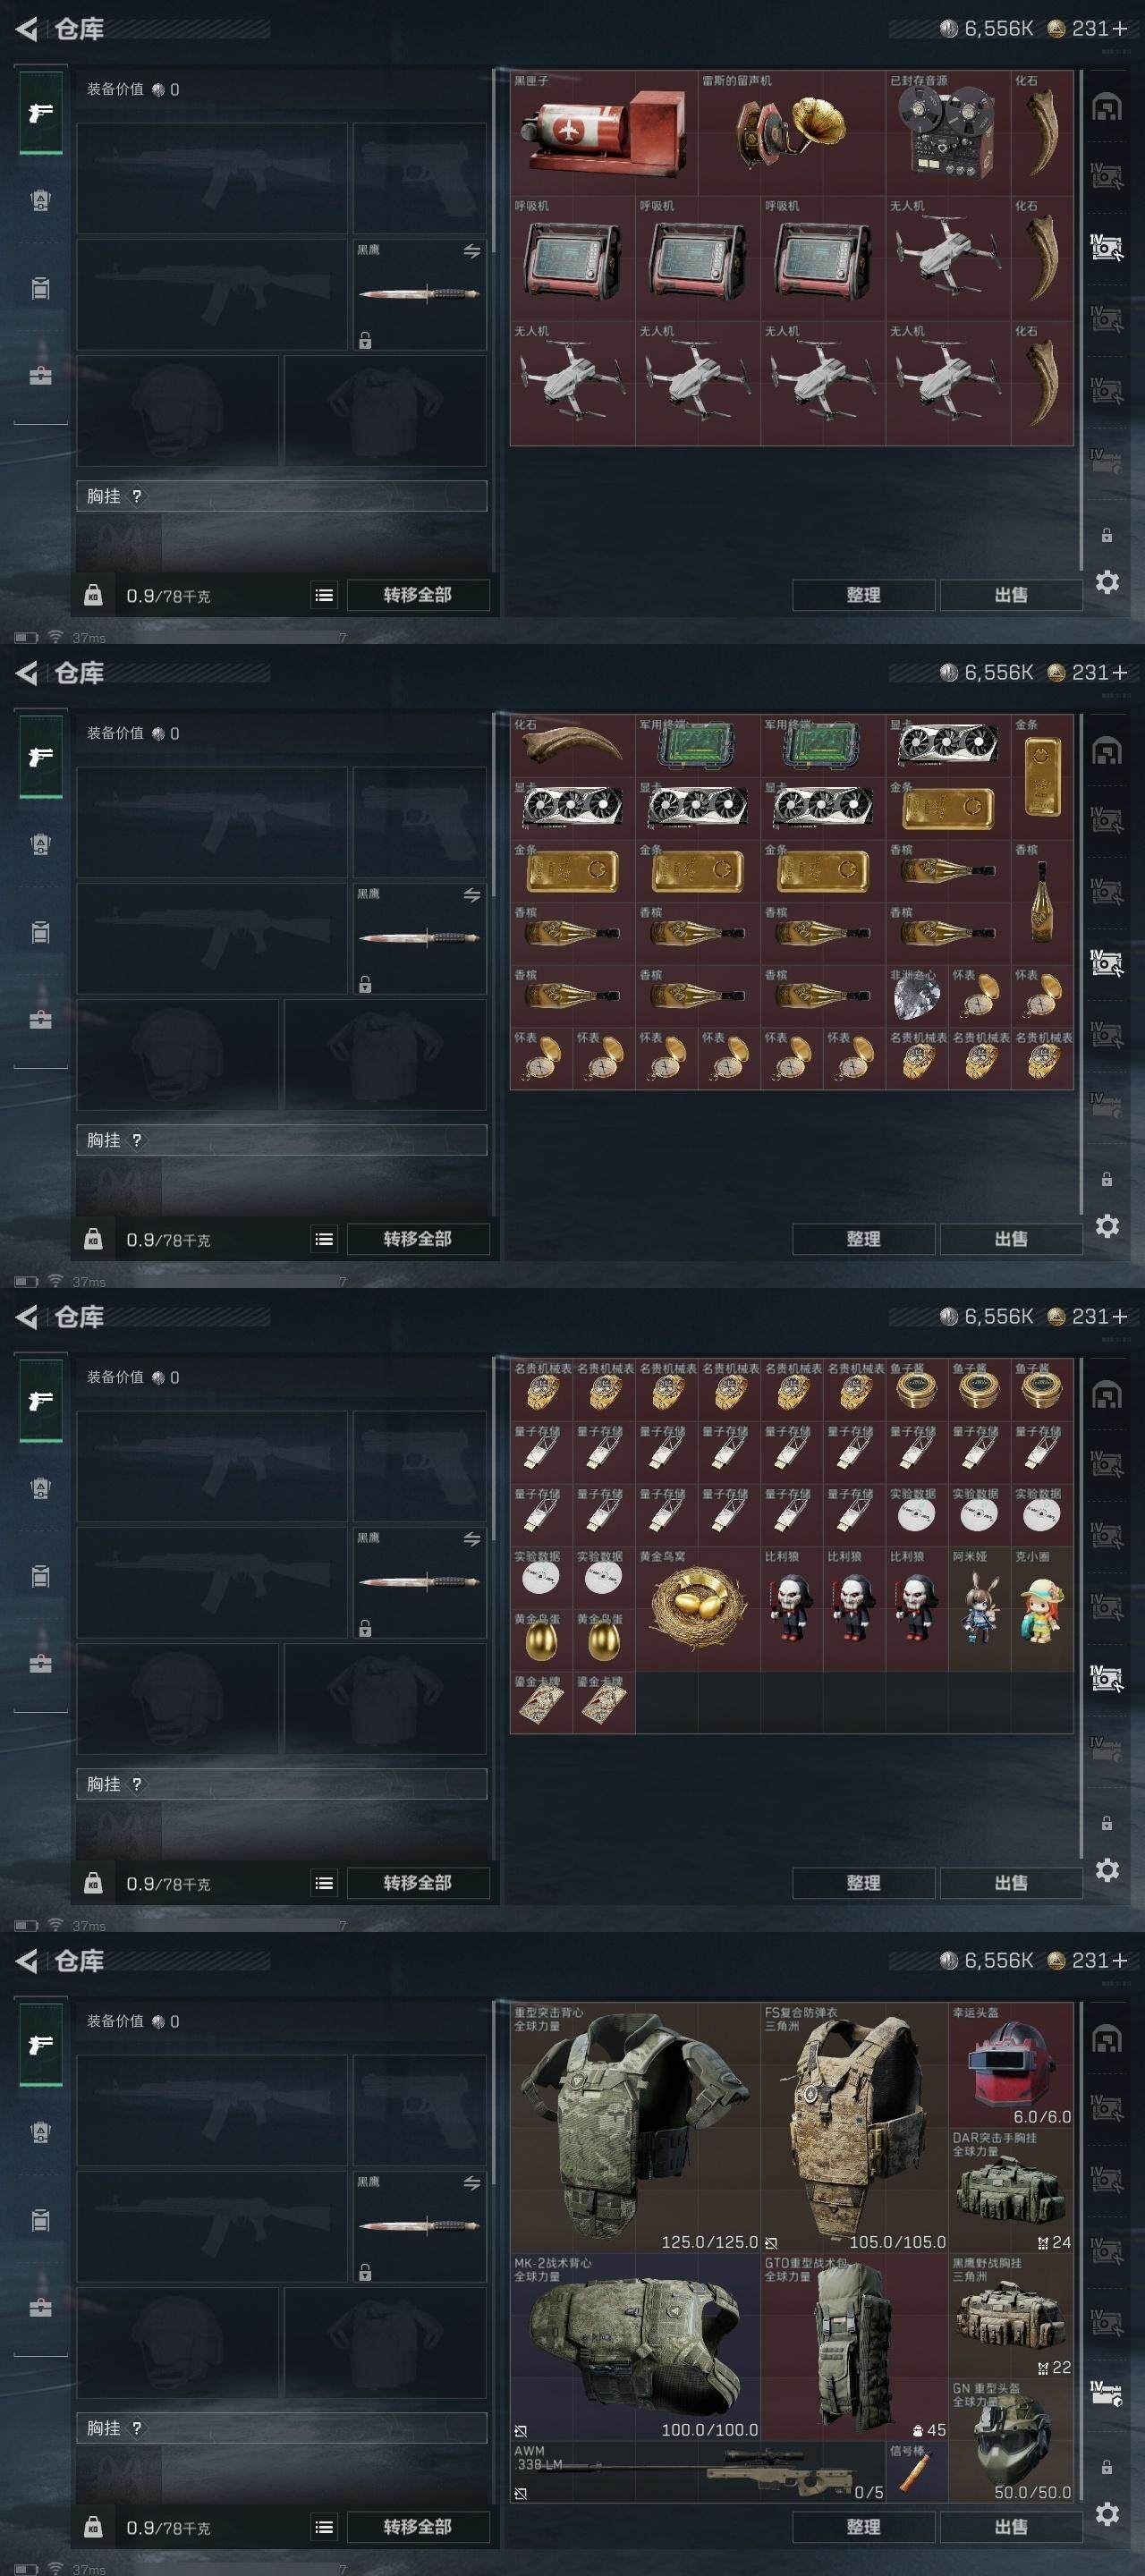
Task: Click 转移全部 in the screen showing 黄金鸟窝
Action: click(x=418, y=1883)
